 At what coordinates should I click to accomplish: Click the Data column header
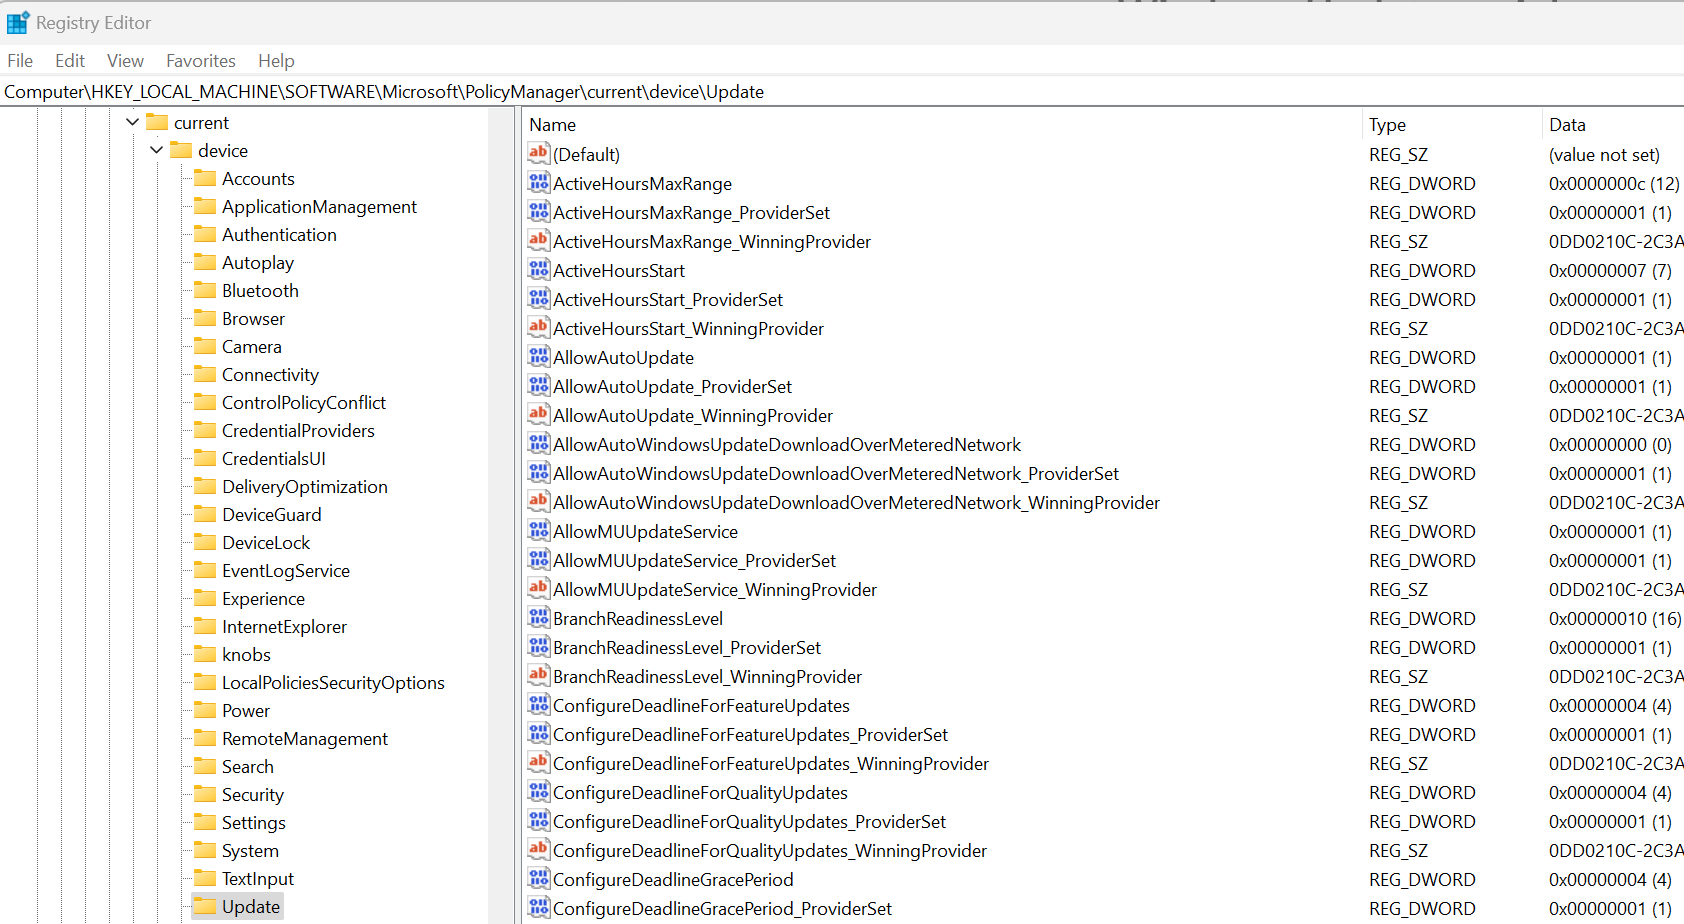click(x=1567, y=125)
